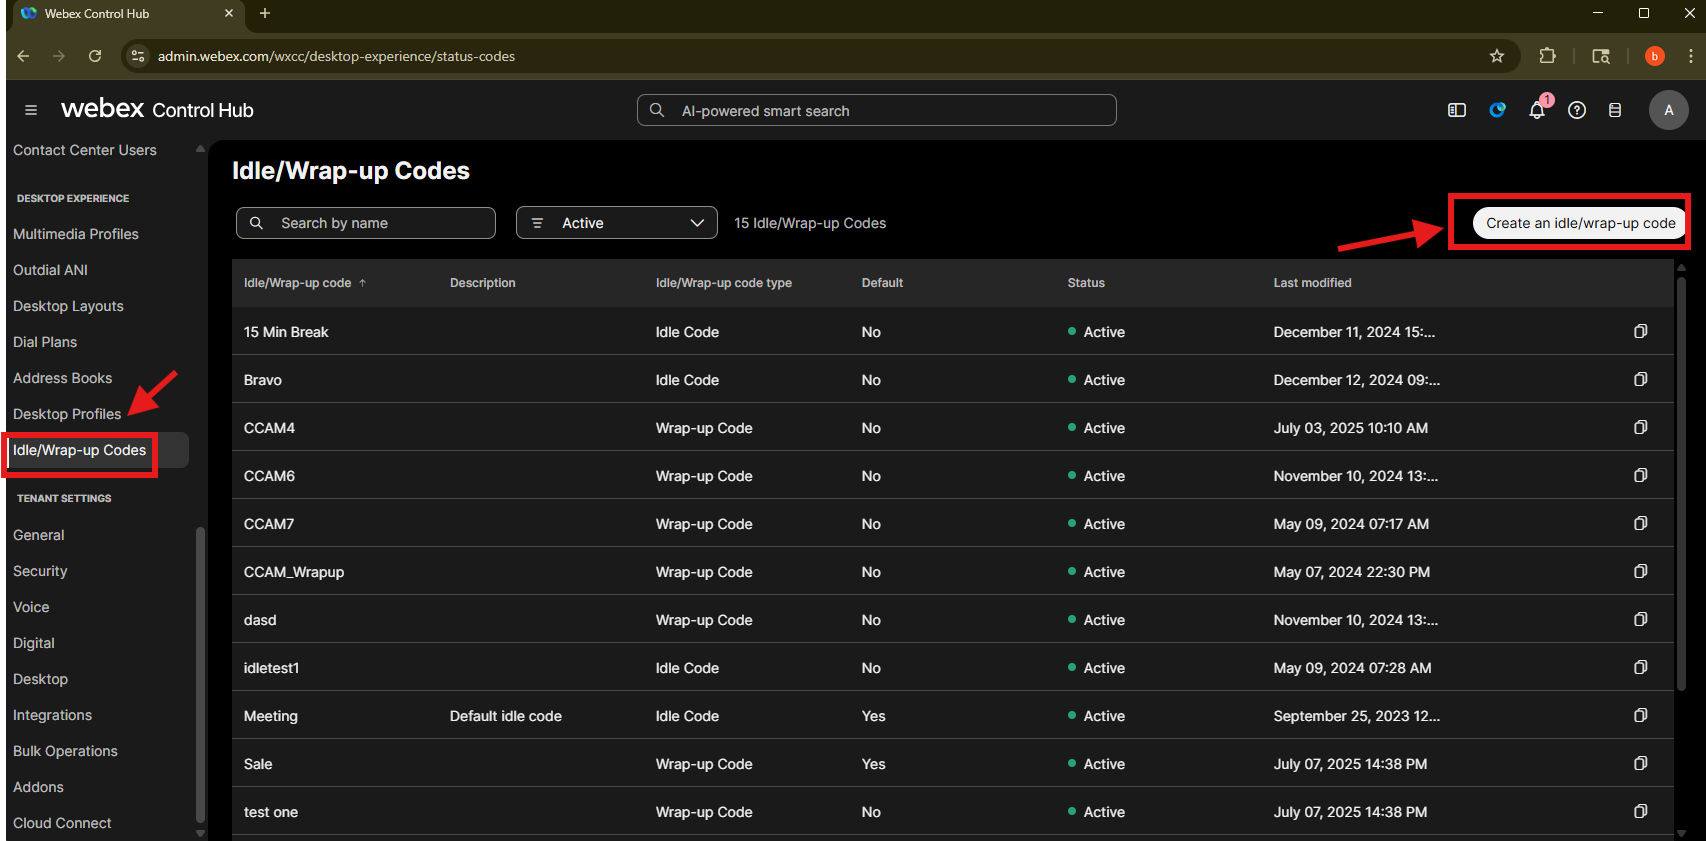Open the Active status filter dropdown
1706x841 pixels.
[617, 223]
